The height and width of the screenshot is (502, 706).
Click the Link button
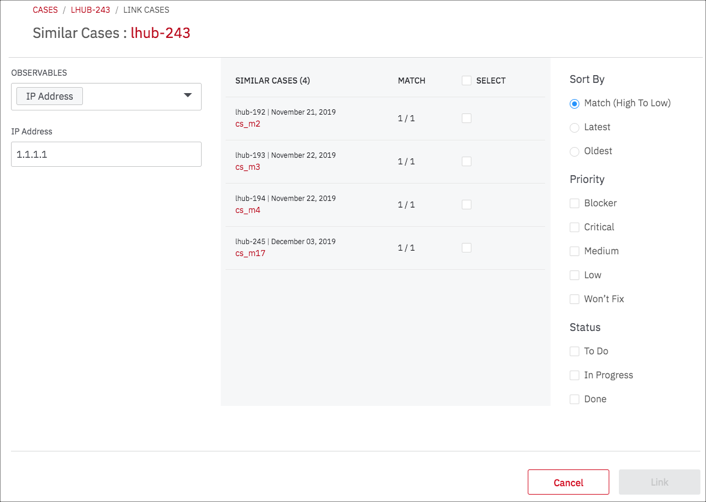pyautogui.click(x=659, y=482)
